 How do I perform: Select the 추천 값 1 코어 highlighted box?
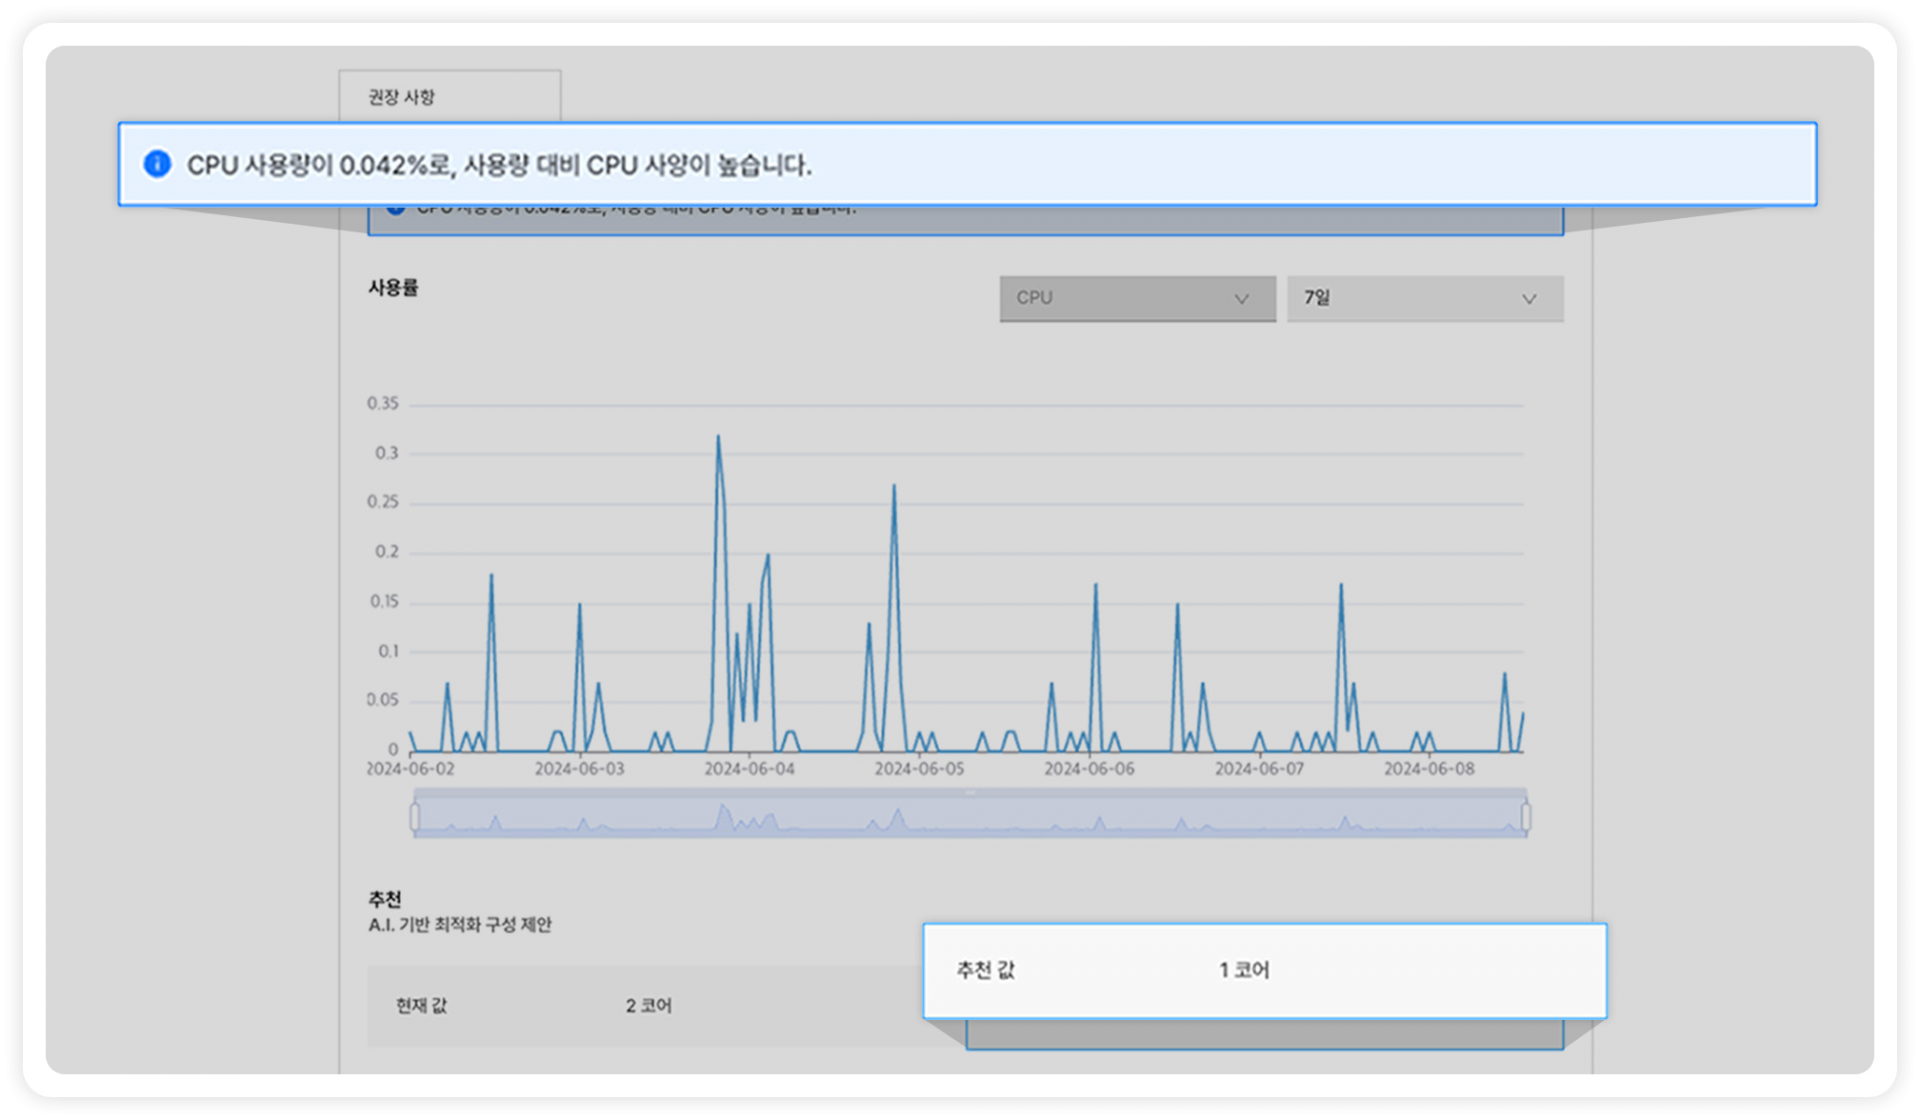pos(1264,970)
